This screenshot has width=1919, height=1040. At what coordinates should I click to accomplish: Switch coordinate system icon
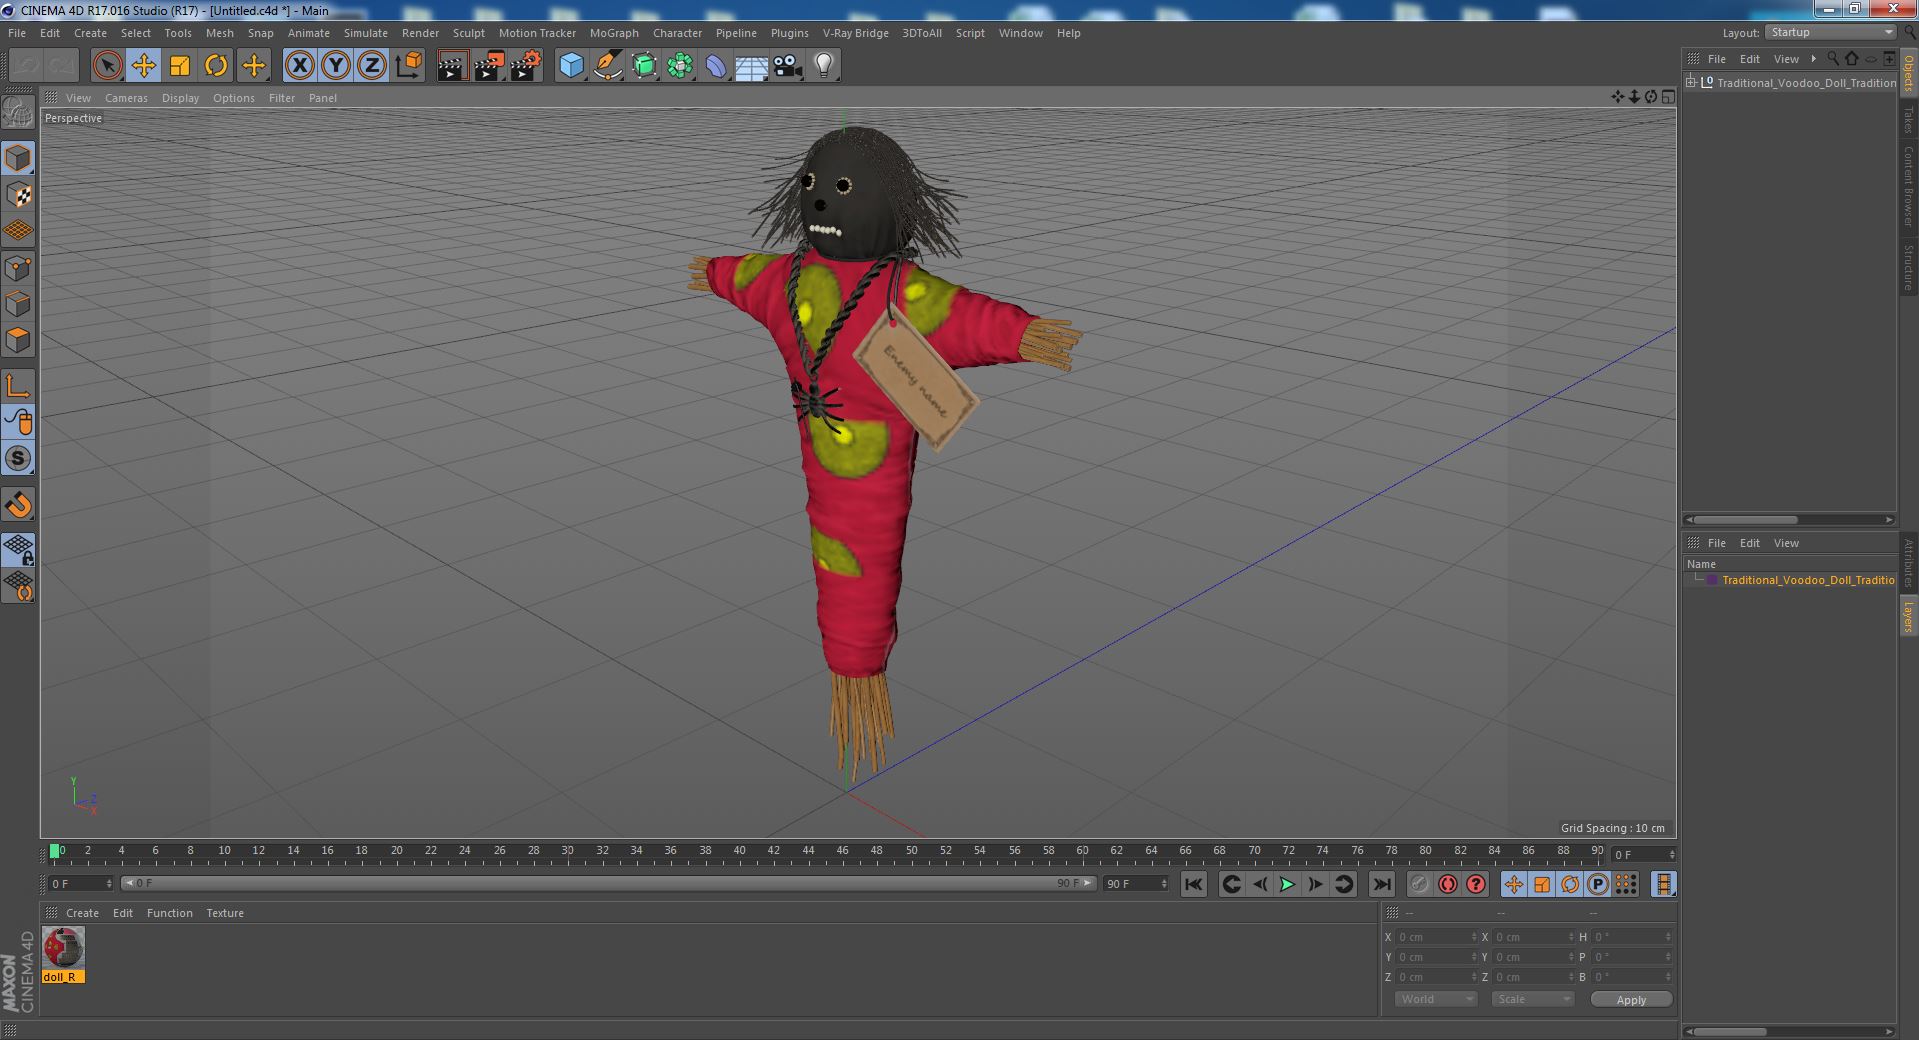pos(408,66)
